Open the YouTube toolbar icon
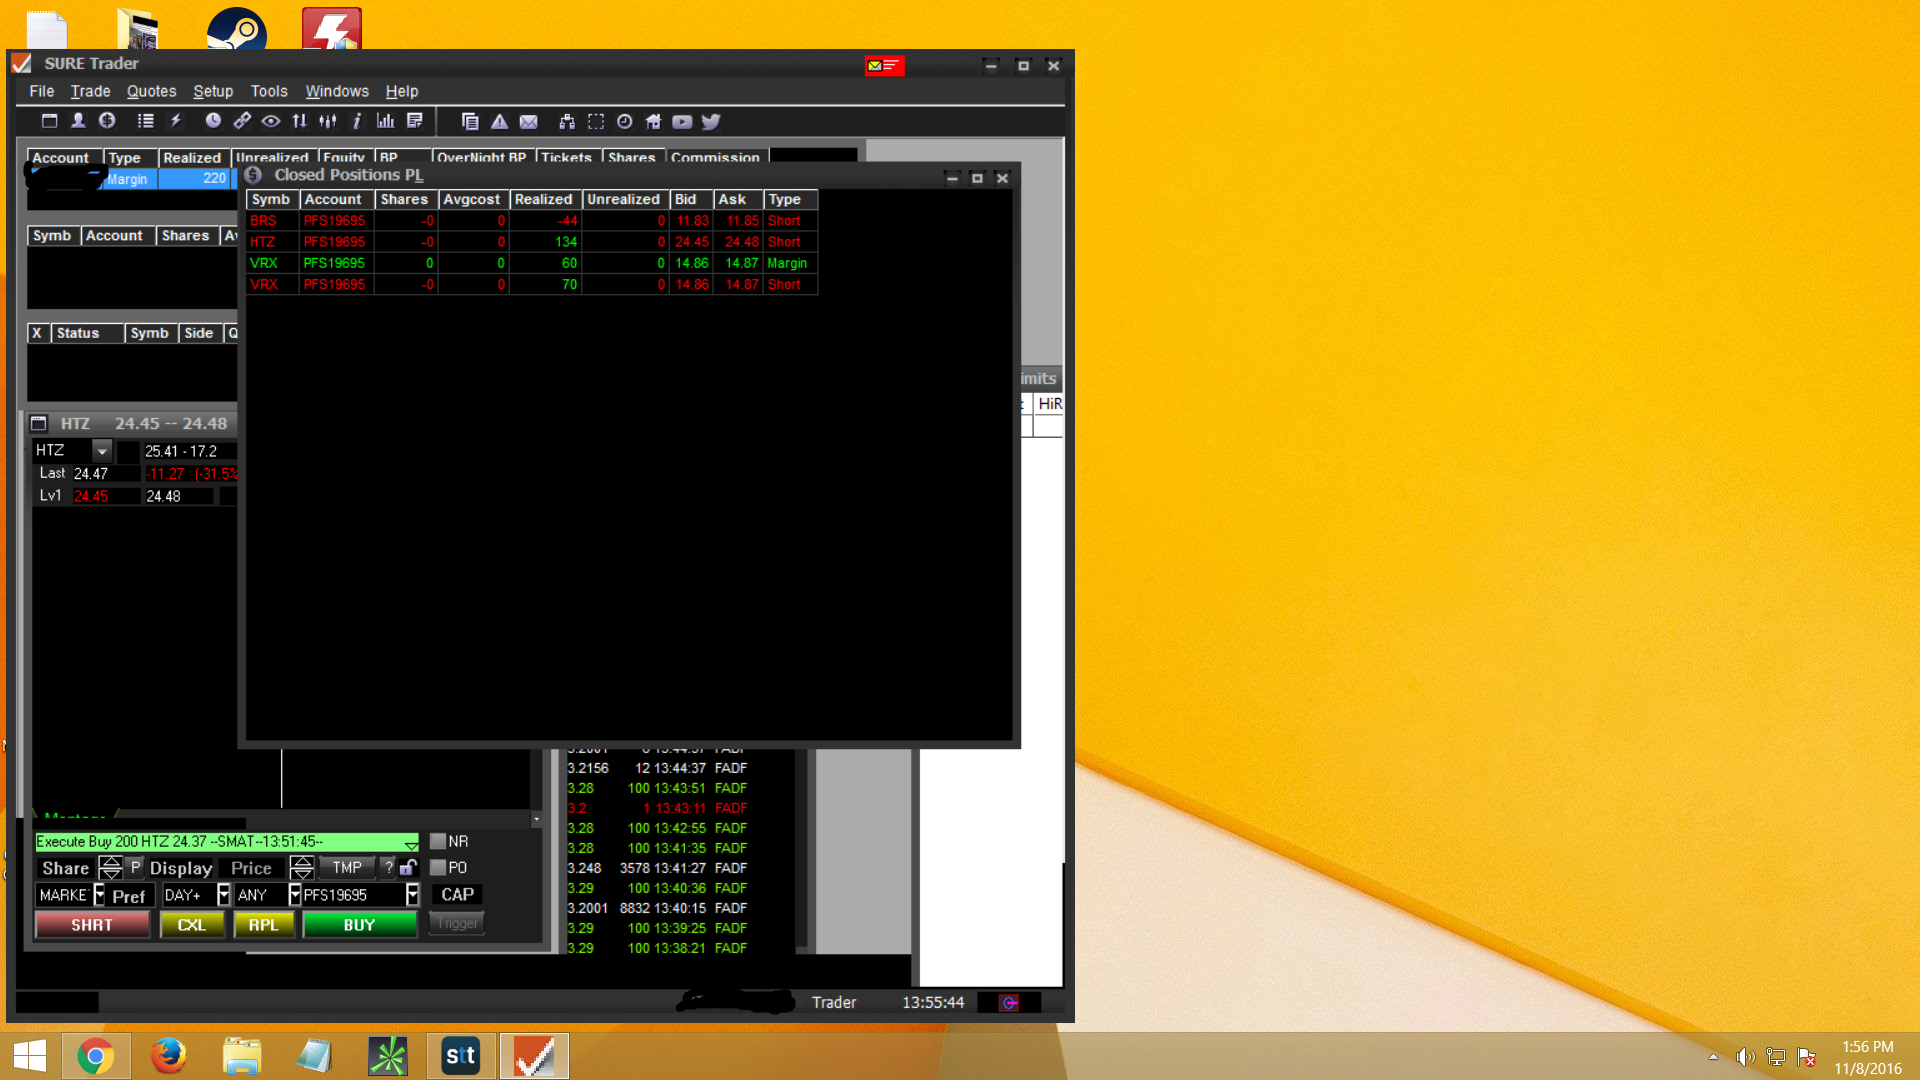Viewport: 1920px width, 1080px height. point(682,122)
